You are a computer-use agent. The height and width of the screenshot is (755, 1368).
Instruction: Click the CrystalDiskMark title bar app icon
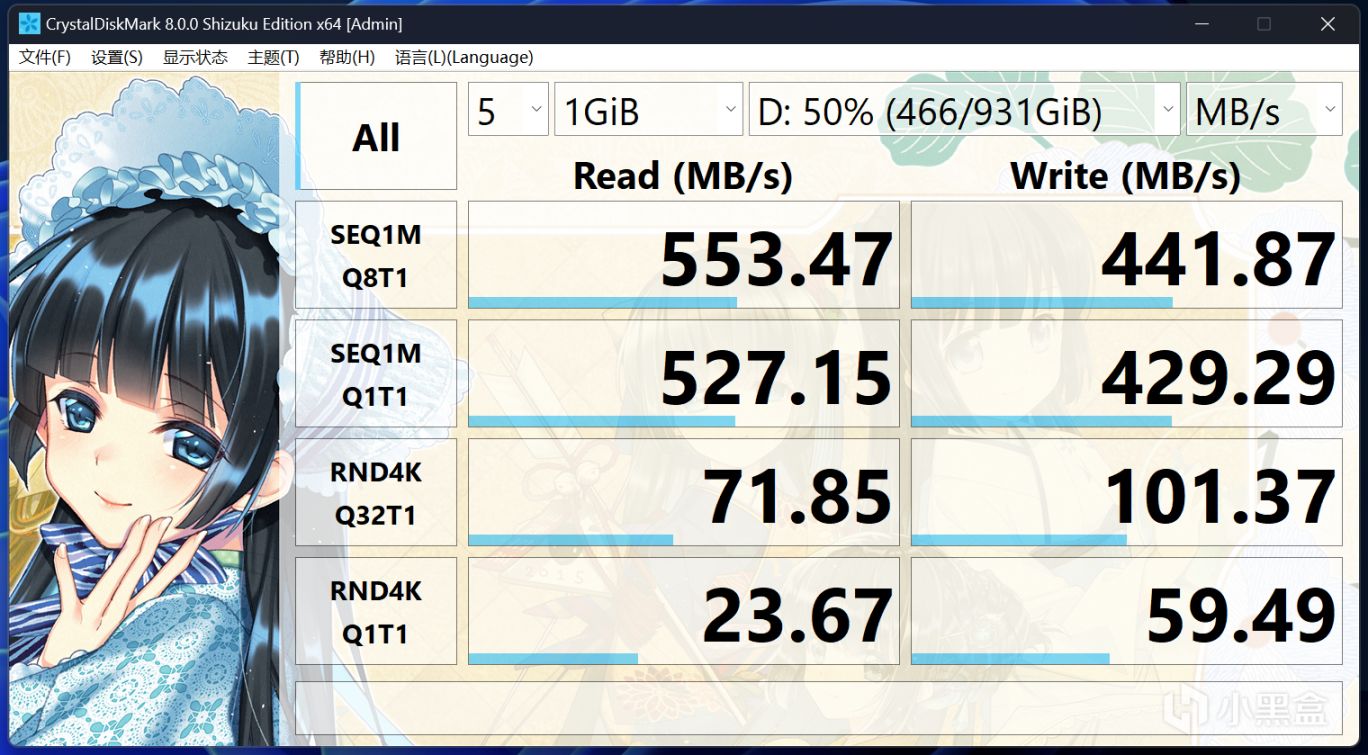pos(29,23)
